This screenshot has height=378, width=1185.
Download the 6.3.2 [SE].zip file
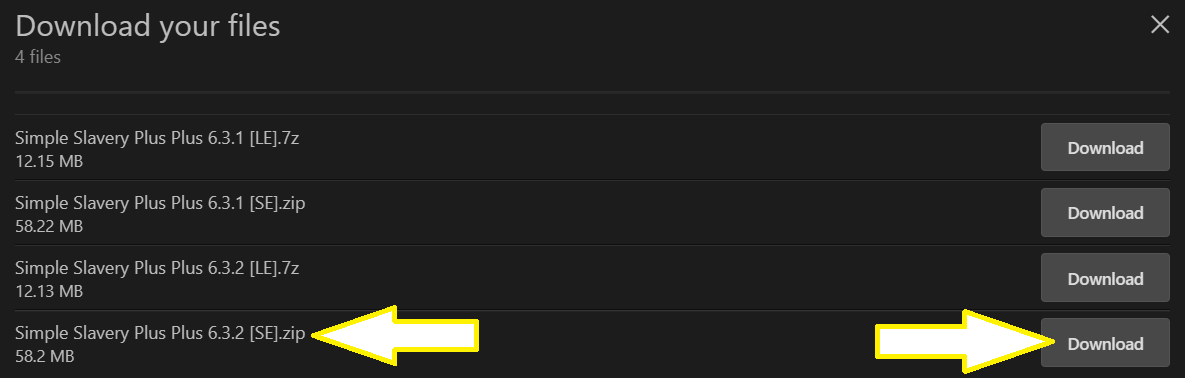click(x=1105, y=343)
